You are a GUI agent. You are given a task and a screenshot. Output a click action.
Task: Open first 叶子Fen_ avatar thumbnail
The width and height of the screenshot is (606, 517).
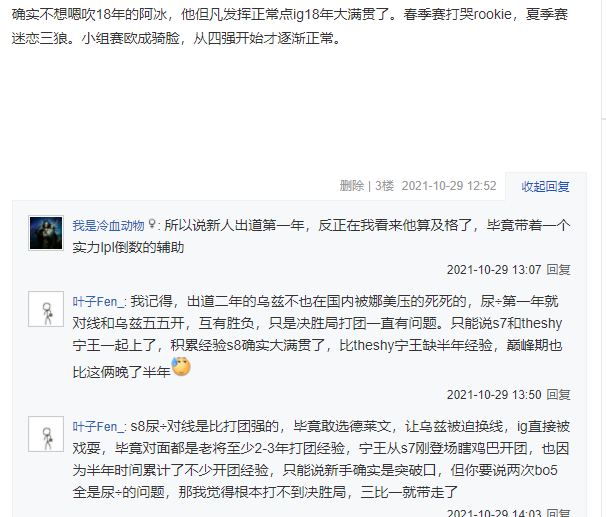coord(46,309)
